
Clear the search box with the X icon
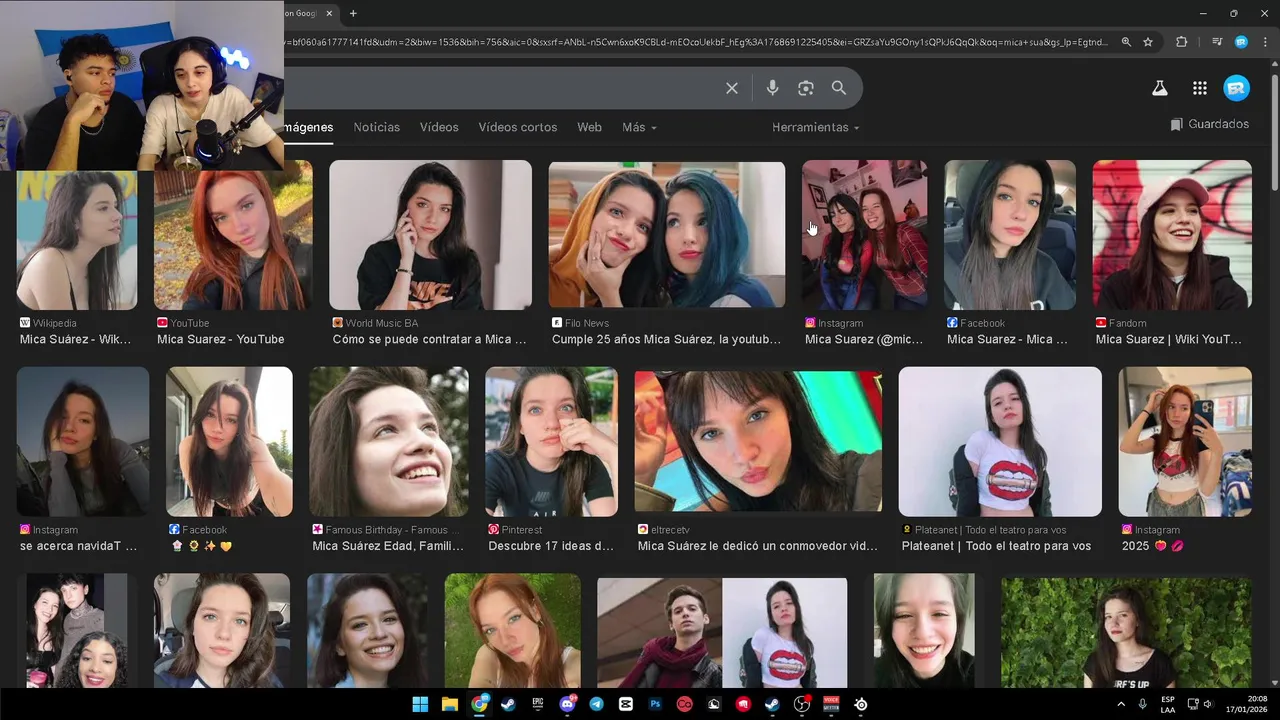[x=732, y=88]
